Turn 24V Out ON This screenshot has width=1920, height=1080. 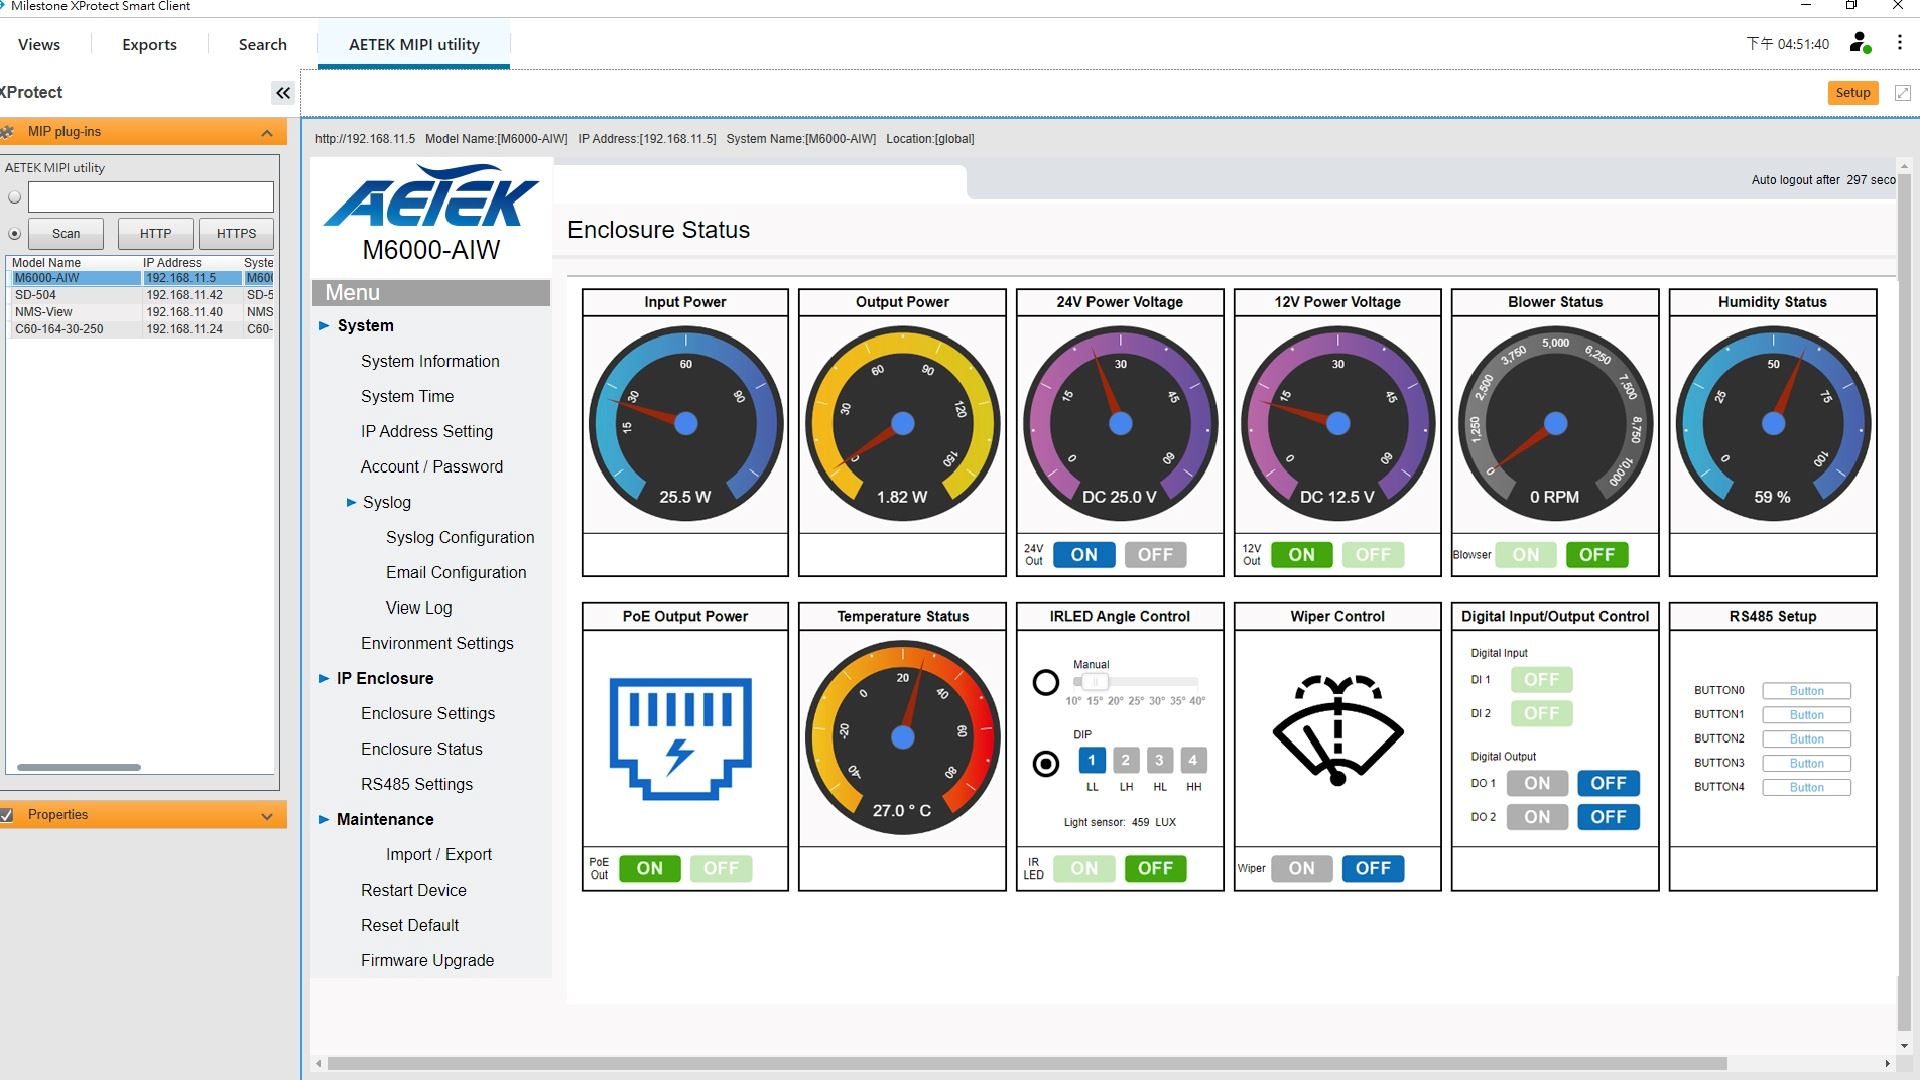coord(1084,555)
